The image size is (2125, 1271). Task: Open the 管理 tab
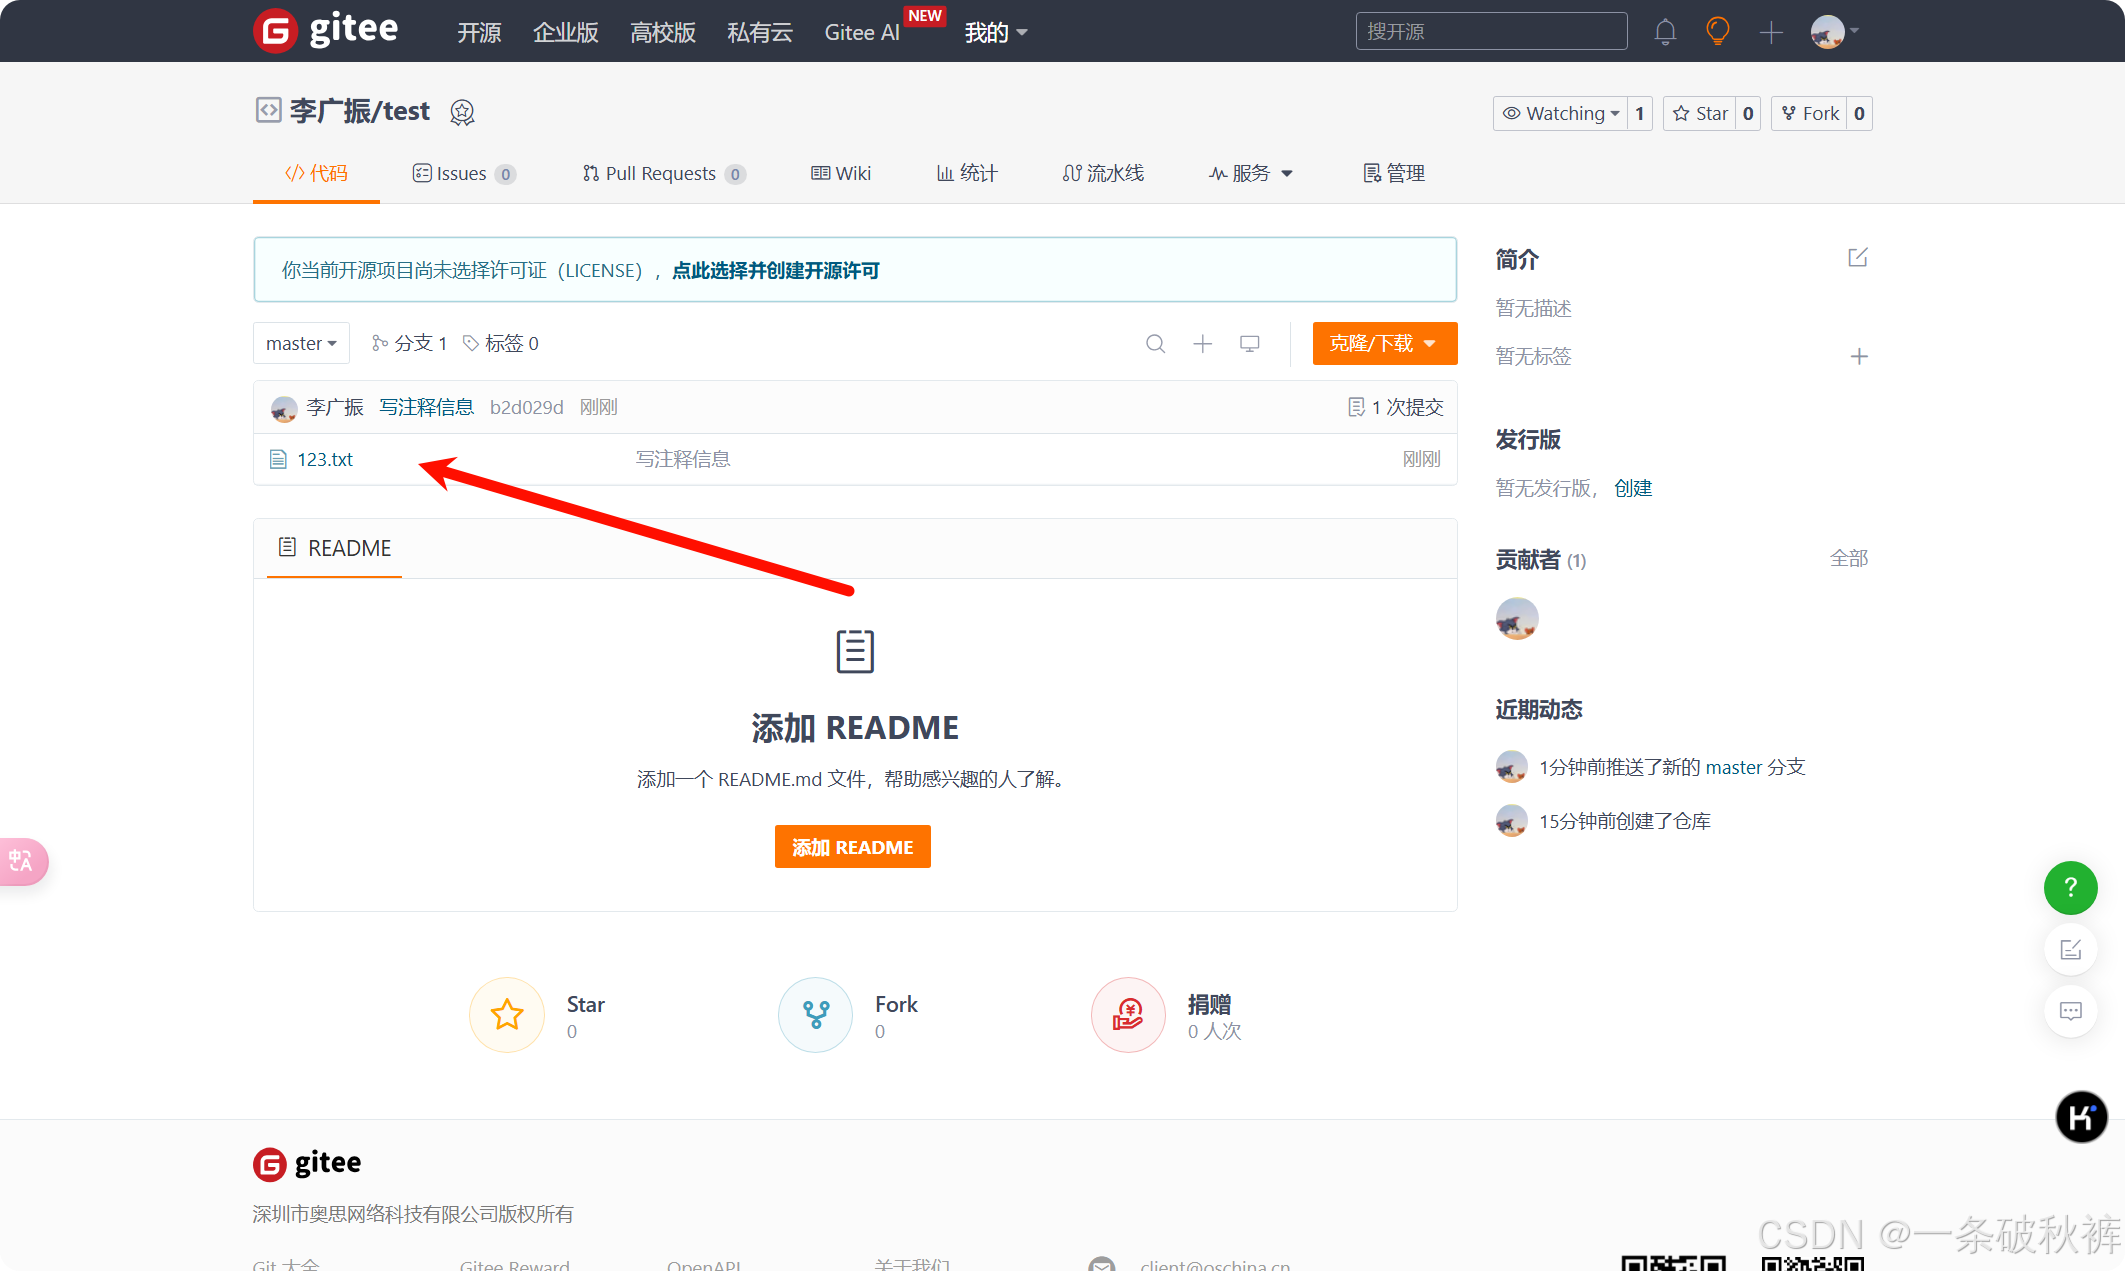[x=1394, y=174]
